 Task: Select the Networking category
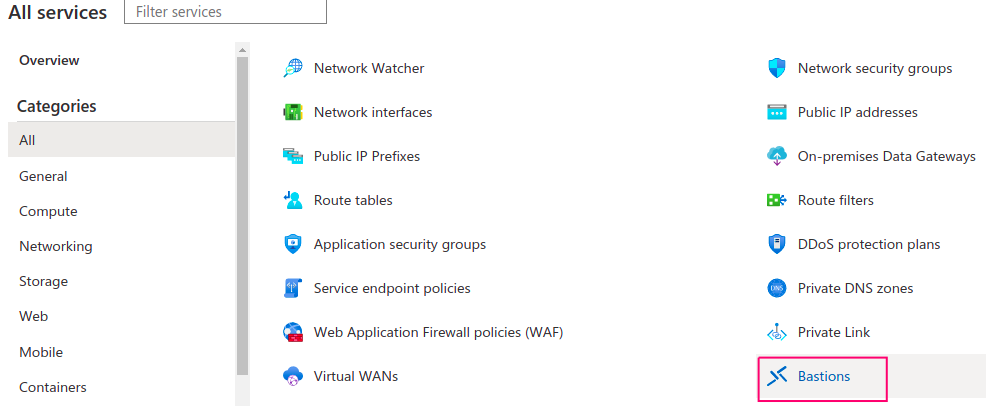click(x=55, y=246)
